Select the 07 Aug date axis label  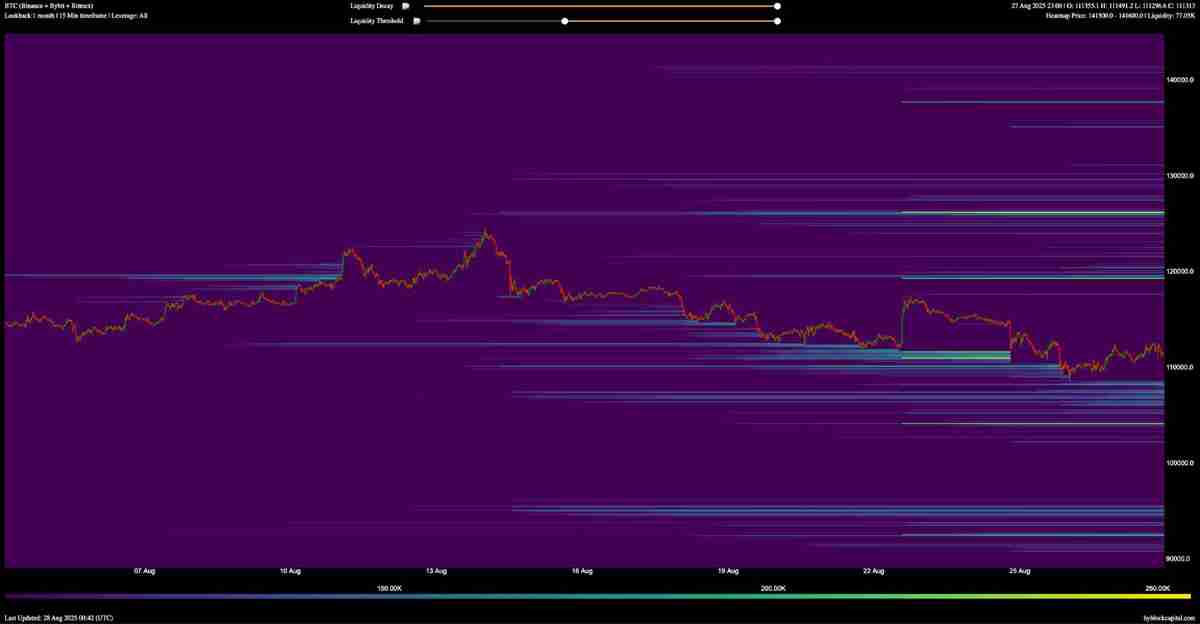pos(145,570)
